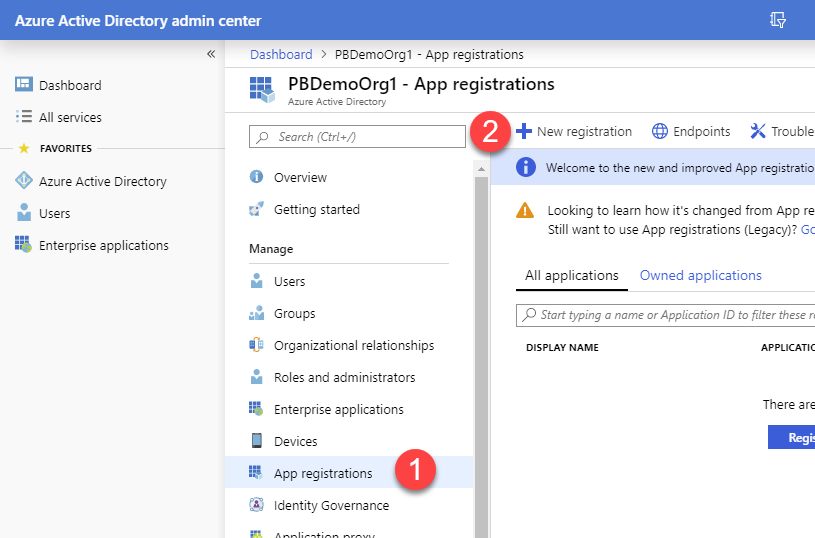This screenshot has width=815, height=538.
Task: Switch to the Owned applications tab
Action: coord(701,275)
